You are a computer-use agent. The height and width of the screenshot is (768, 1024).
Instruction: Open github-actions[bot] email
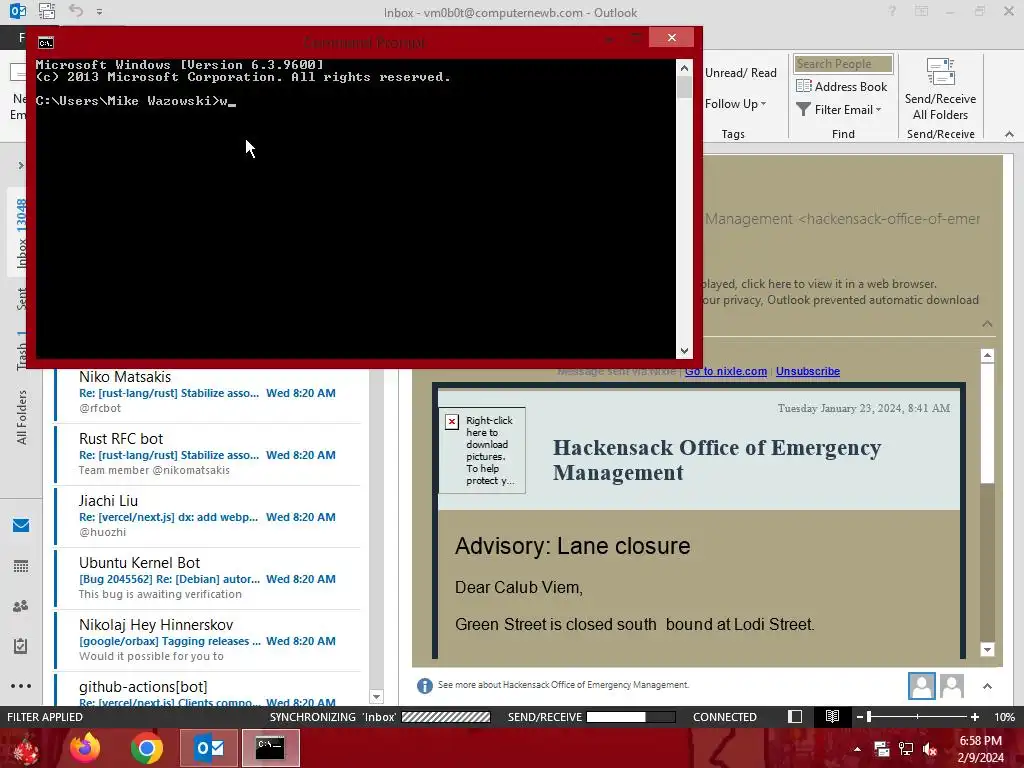coord(208,690)
